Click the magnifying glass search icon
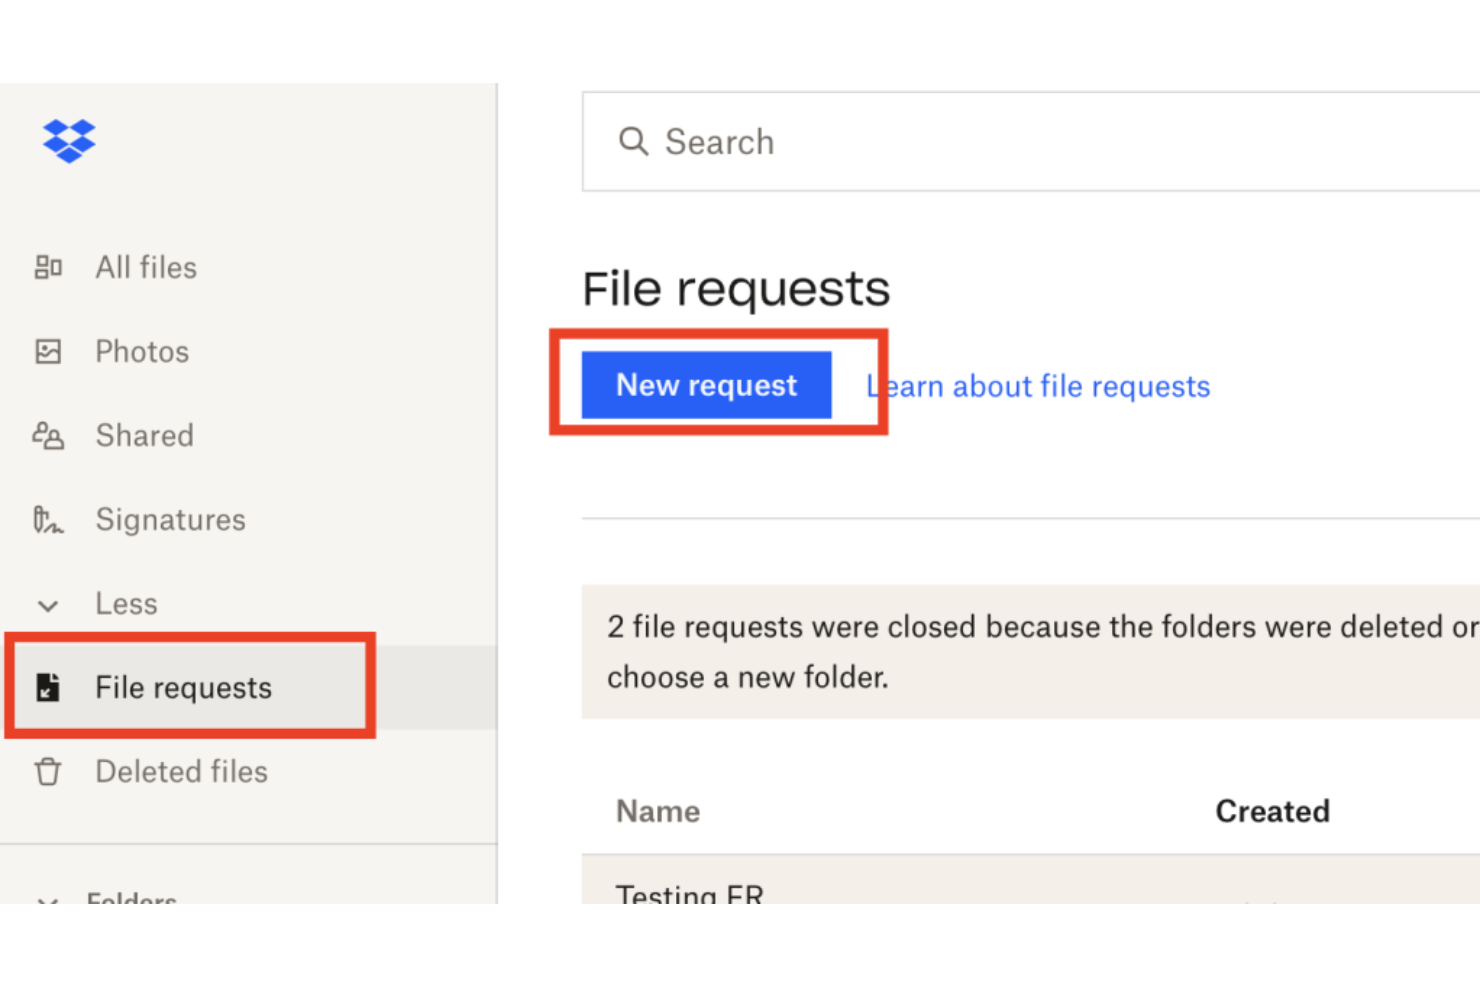Image resolution: width=1480 pixels, height=987 pixels. (x=633, y=141)
